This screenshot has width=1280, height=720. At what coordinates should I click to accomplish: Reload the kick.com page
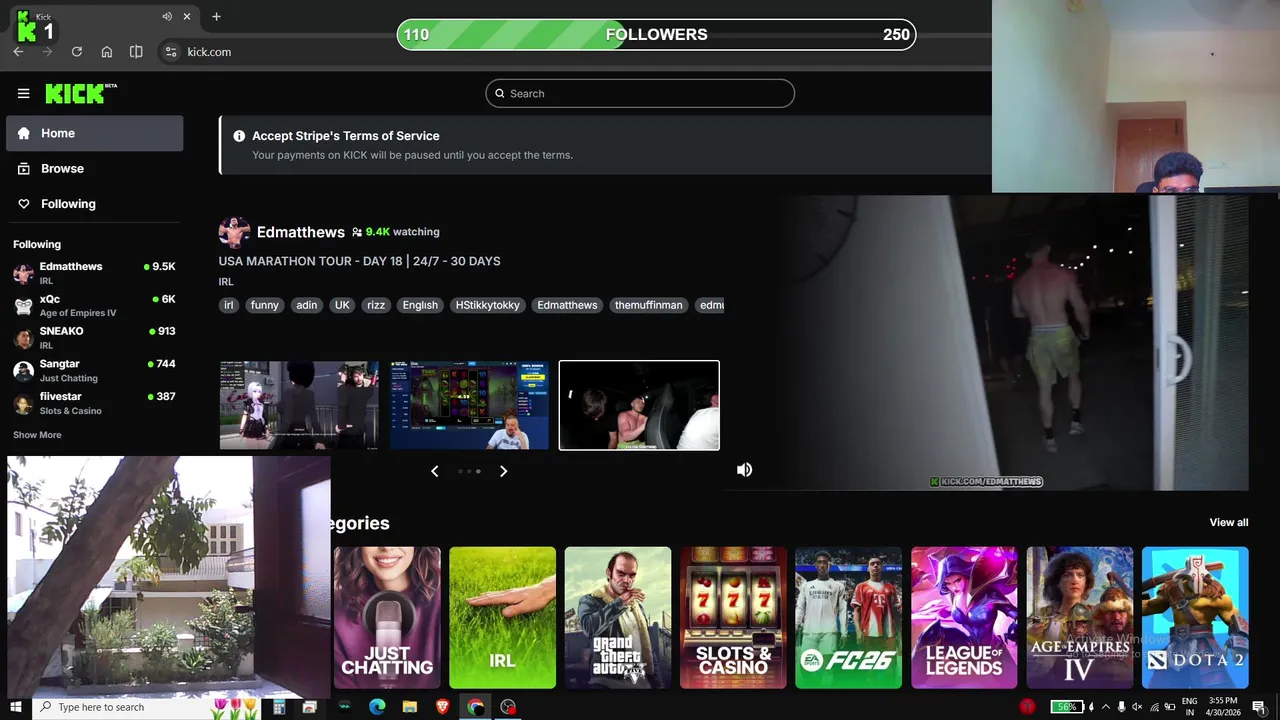76,52
